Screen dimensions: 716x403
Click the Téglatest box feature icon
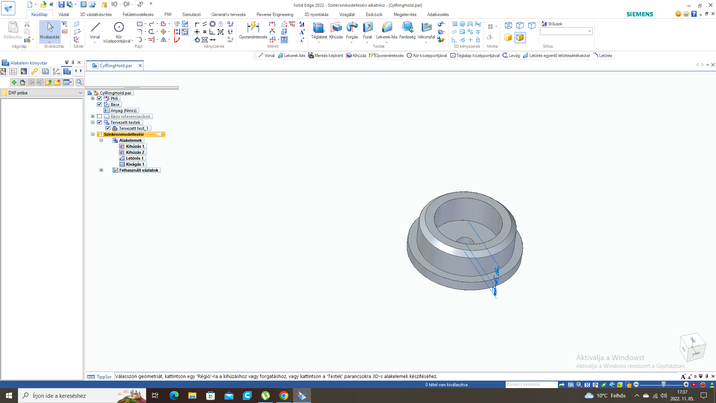point(318,30)
